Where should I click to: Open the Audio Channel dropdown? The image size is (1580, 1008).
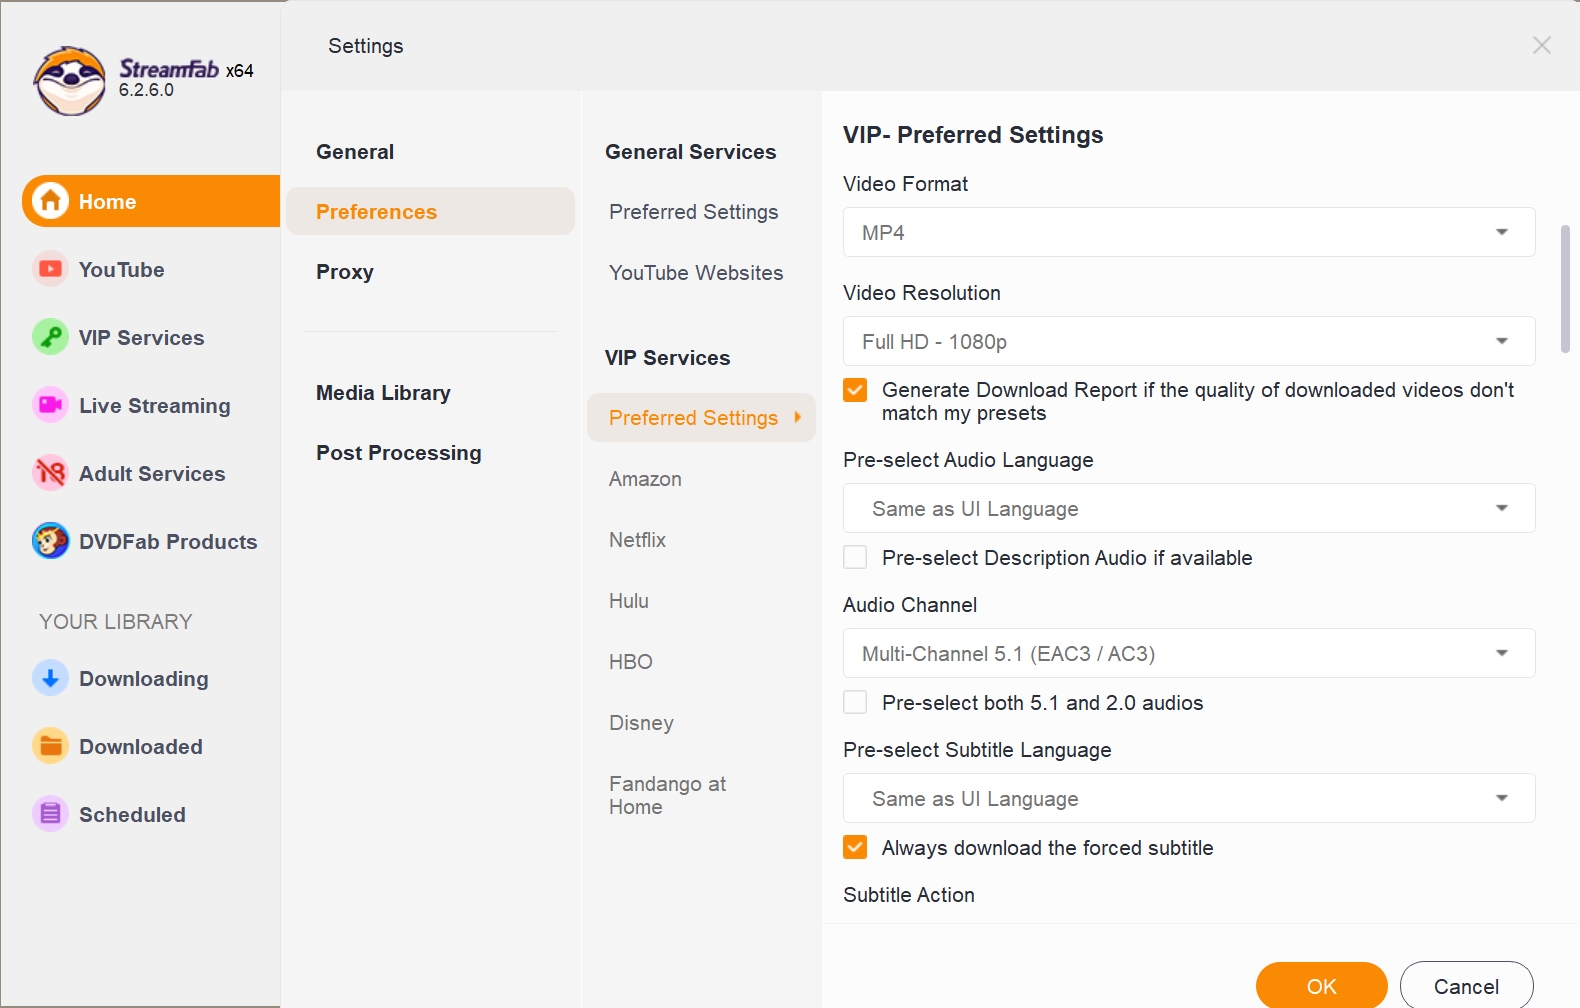1189,653
